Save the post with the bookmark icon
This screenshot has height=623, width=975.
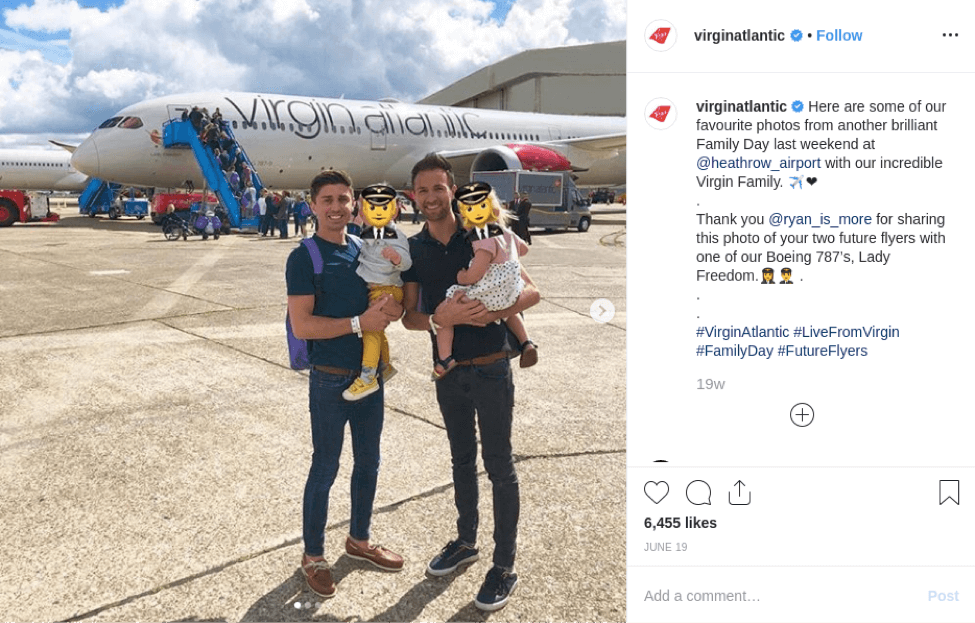click(x=949, y=492)
